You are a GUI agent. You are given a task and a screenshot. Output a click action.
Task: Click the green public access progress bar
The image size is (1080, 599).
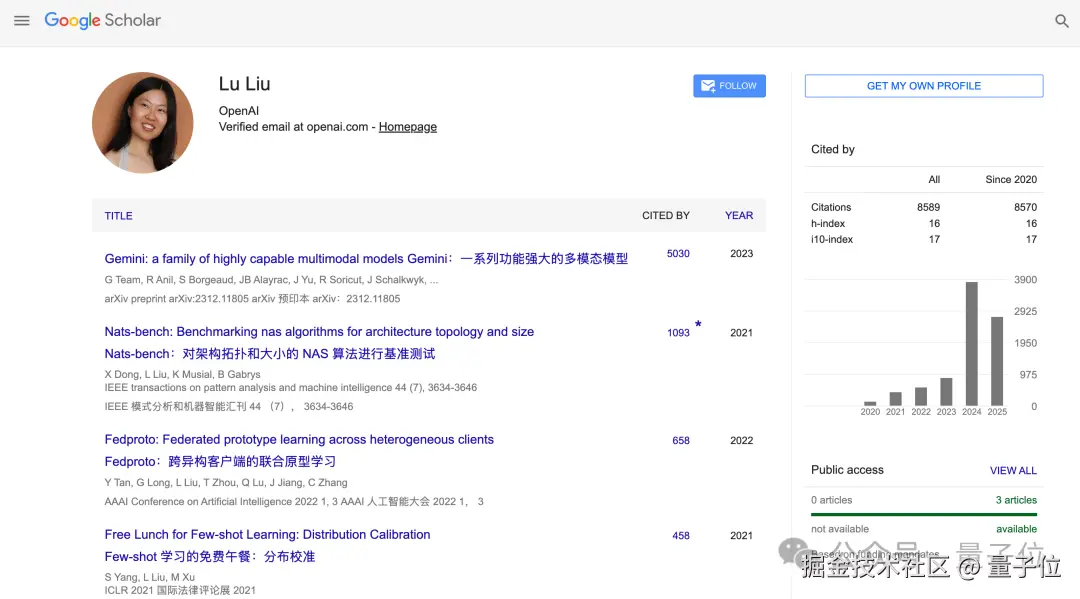tap(924, 514)
